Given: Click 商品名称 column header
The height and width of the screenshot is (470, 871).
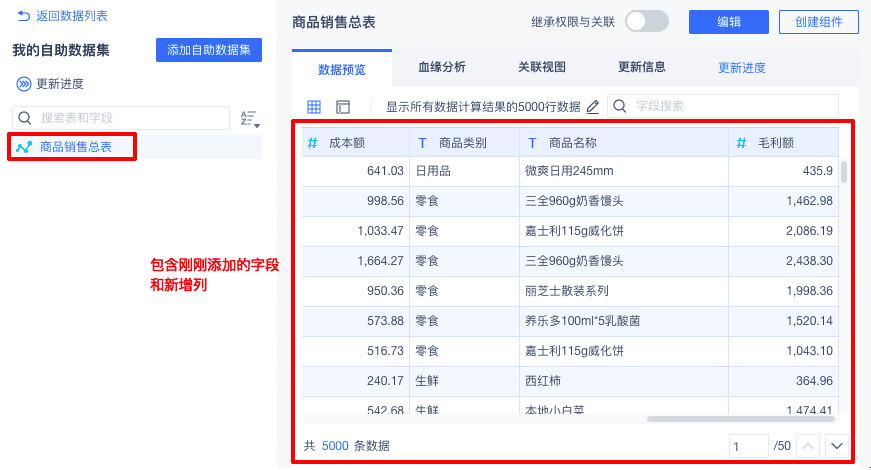Looking at the screenshot, I should (624, 143).
